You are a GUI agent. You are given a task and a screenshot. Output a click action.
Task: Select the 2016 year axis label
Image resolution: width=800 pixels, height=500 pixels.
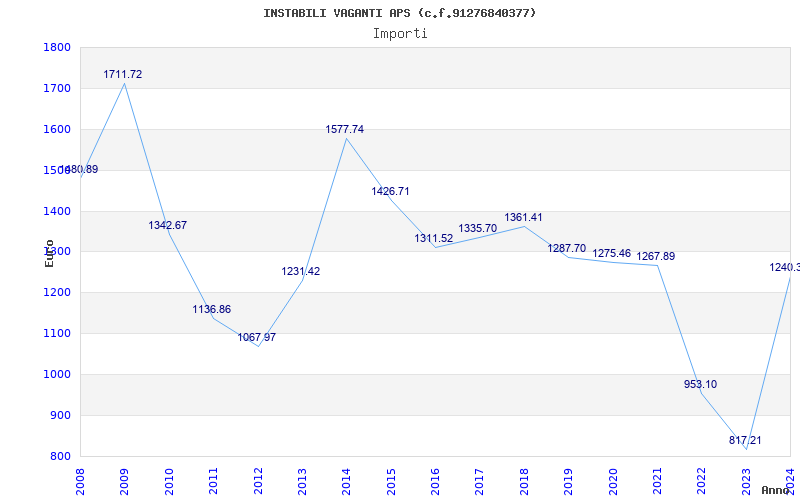coord(435,482)
